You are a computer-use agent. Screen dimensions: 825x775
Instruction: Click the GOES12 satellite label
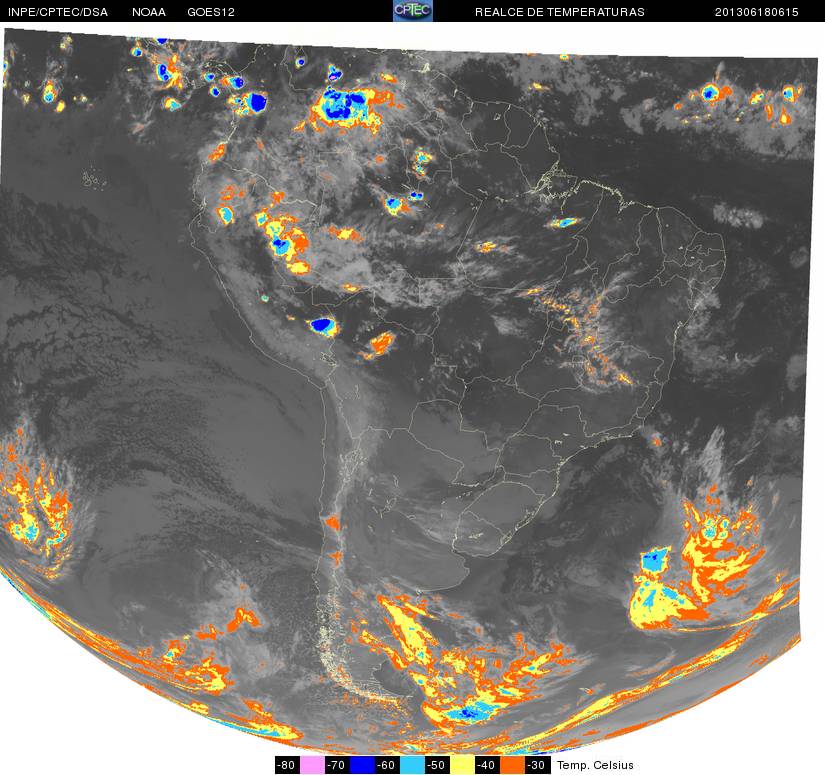click(211, 12)
